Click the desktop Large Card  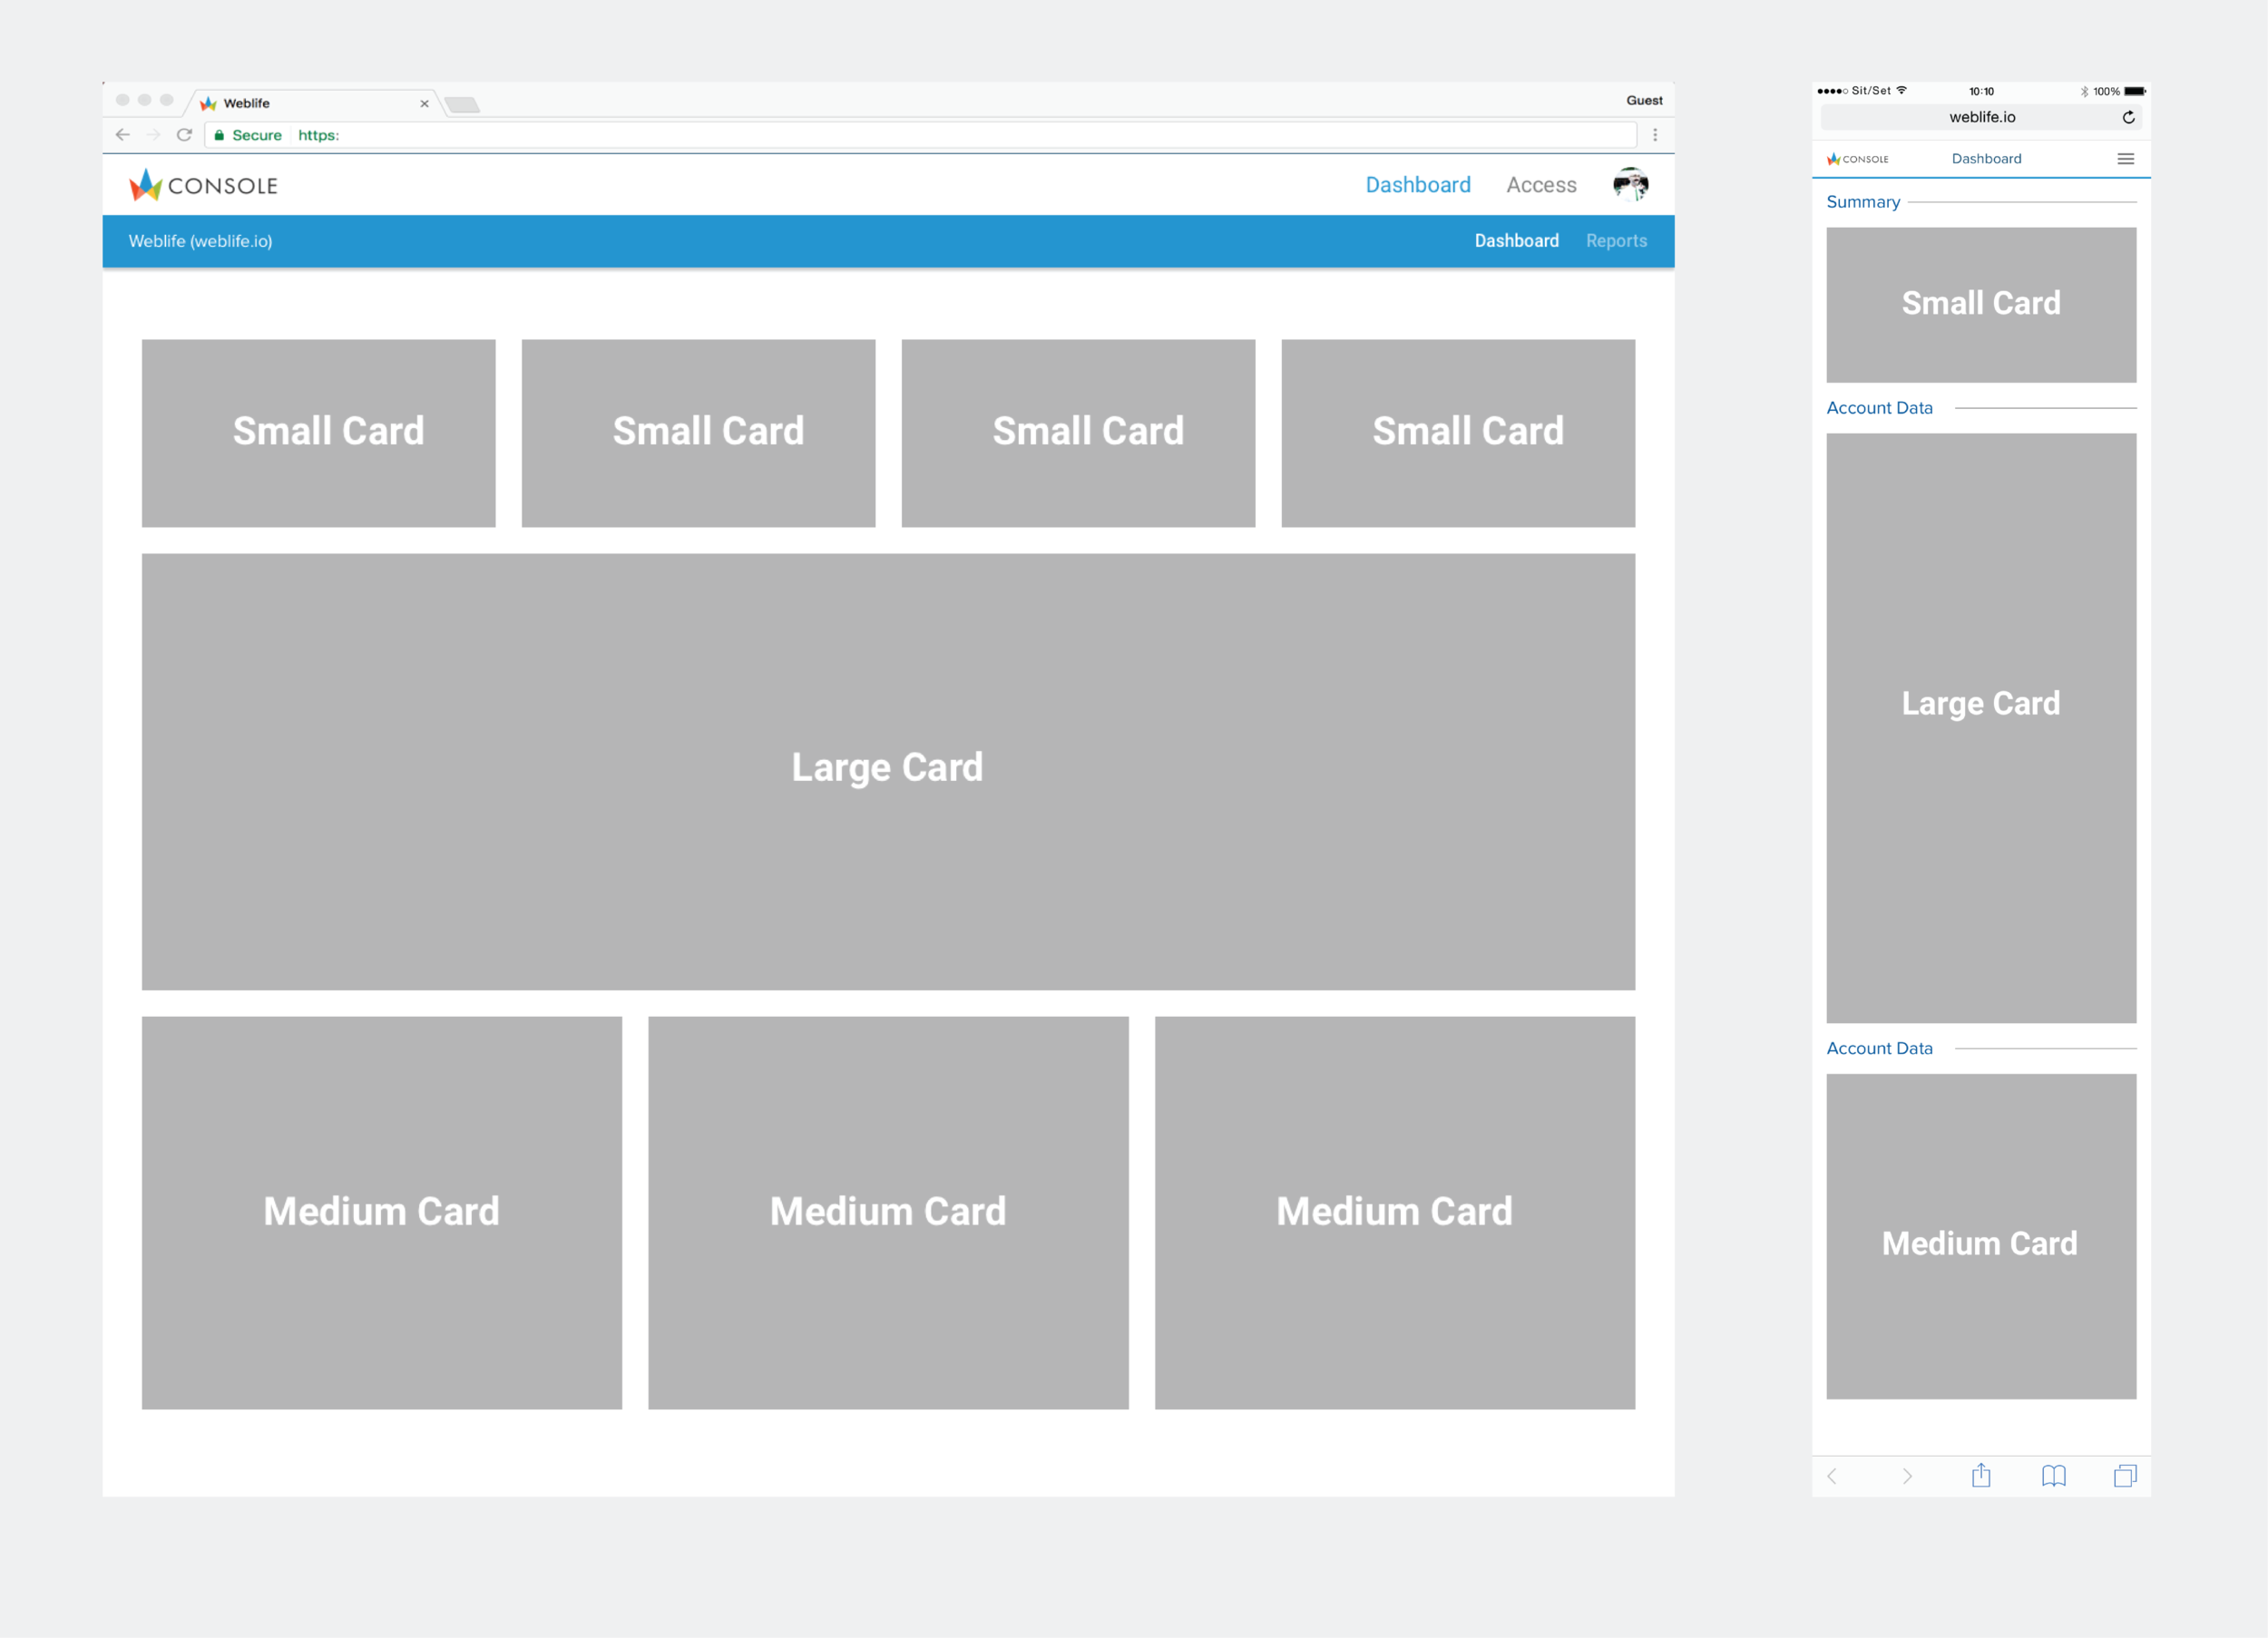pos(888,771)
